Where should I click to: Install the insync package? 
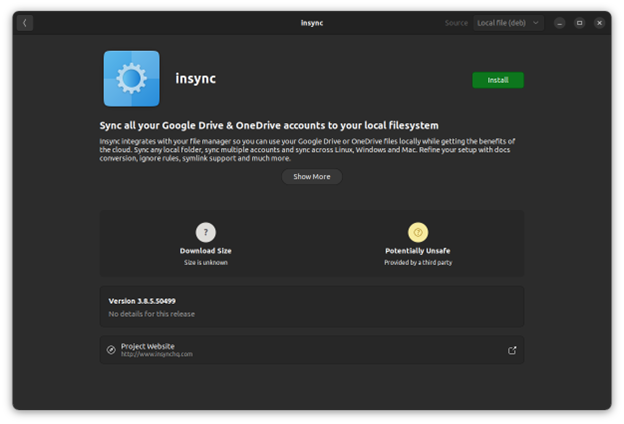coord(498,80)
